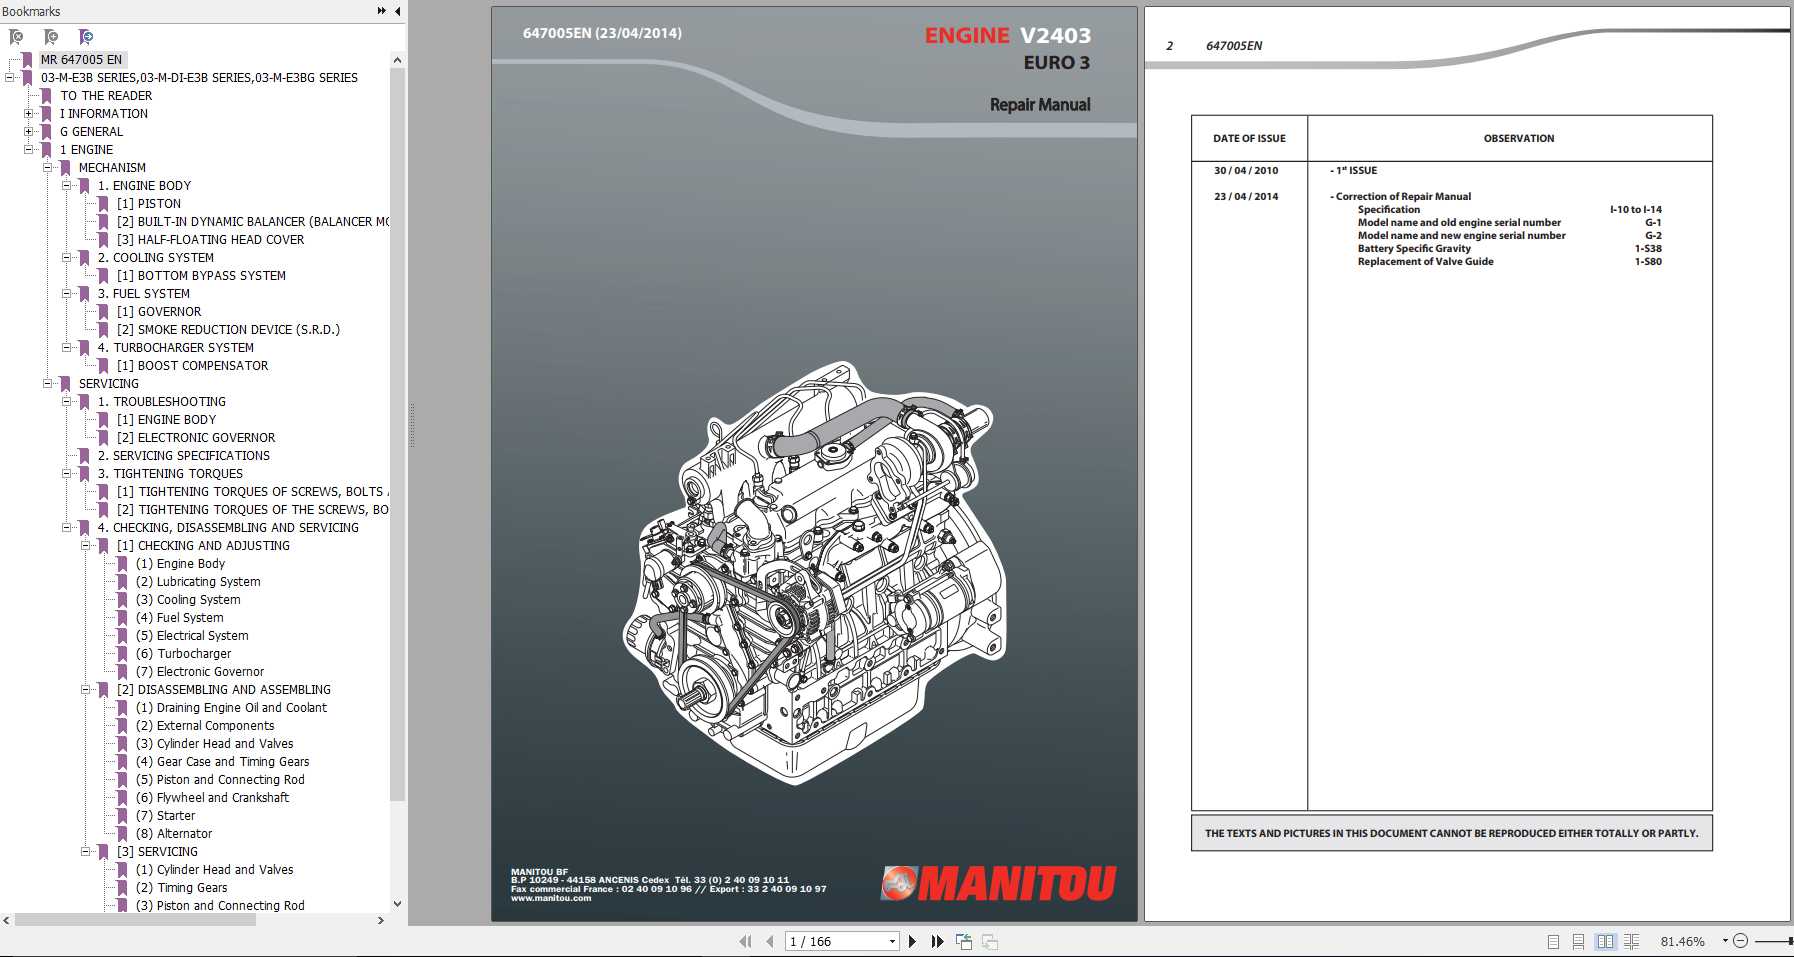Collapse the 1. TROUBLESHOOTING node
The width and height of the screenshot is (1794, 957).
67,401
